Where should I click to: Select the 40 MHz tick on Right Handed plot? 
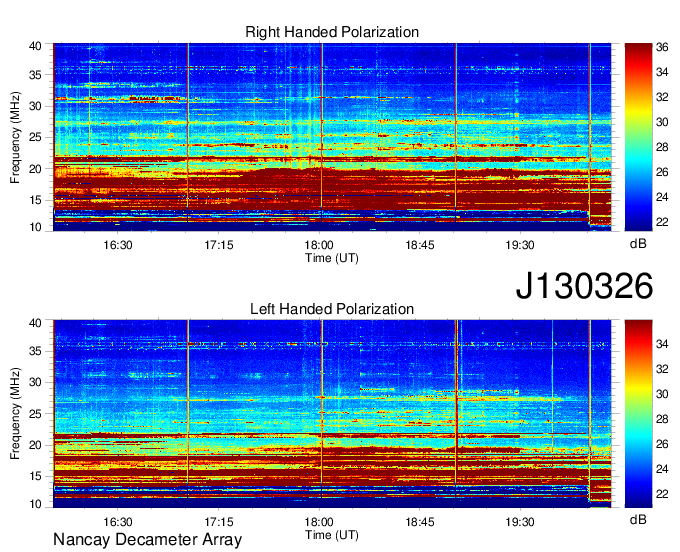[x=35, y=46]
